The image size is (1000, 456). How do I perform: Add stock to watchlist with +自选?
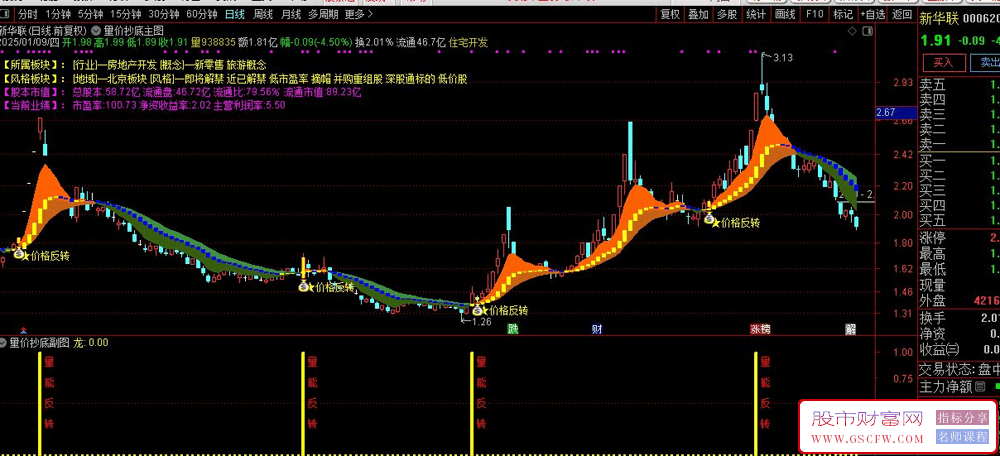(873, 14)
